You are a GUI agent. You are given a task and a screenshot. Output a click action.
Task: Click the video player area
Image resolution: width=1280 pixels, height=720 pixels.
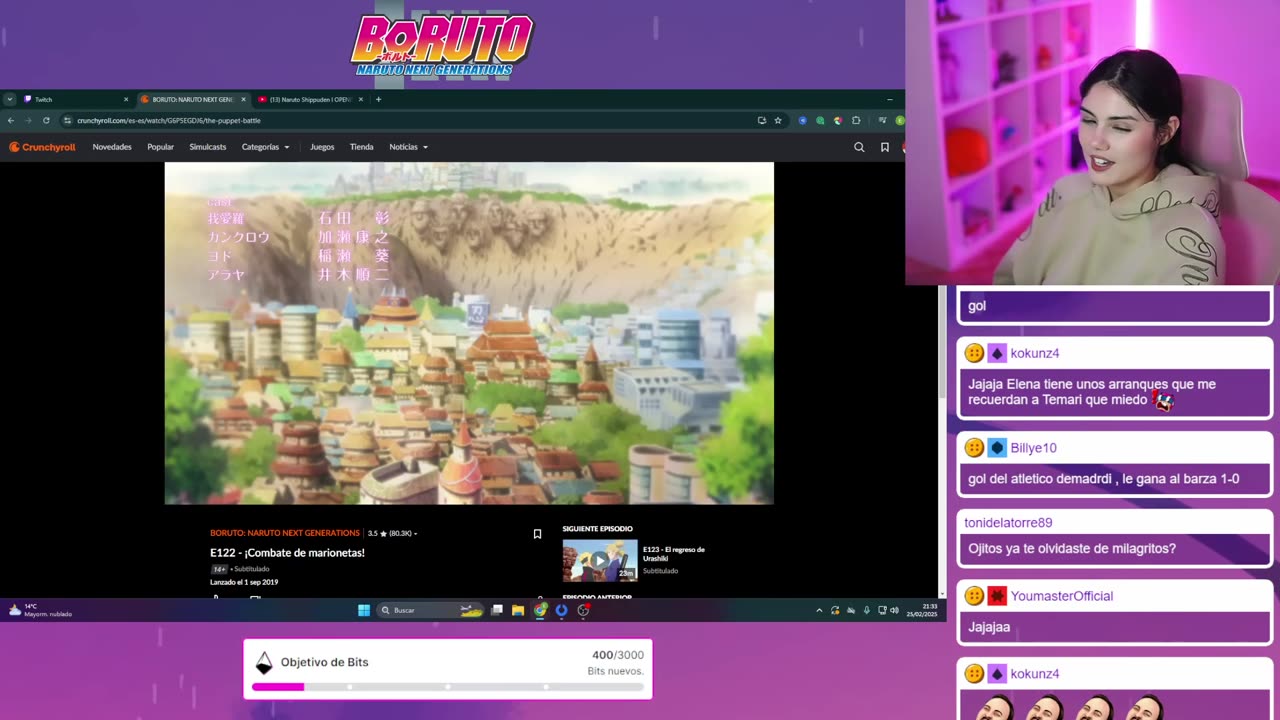[x=469, y=333]
